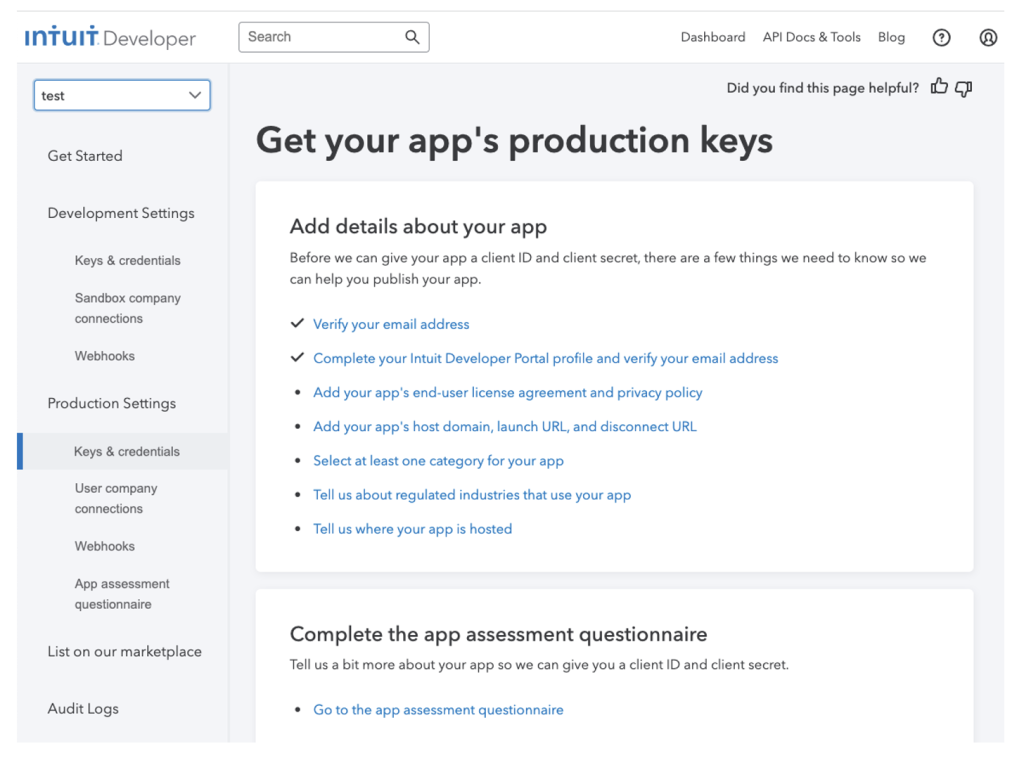Click 'Did you find this page helpful?' text
1024x758 pixels.
pyautogui.click(x=823, y=88)
